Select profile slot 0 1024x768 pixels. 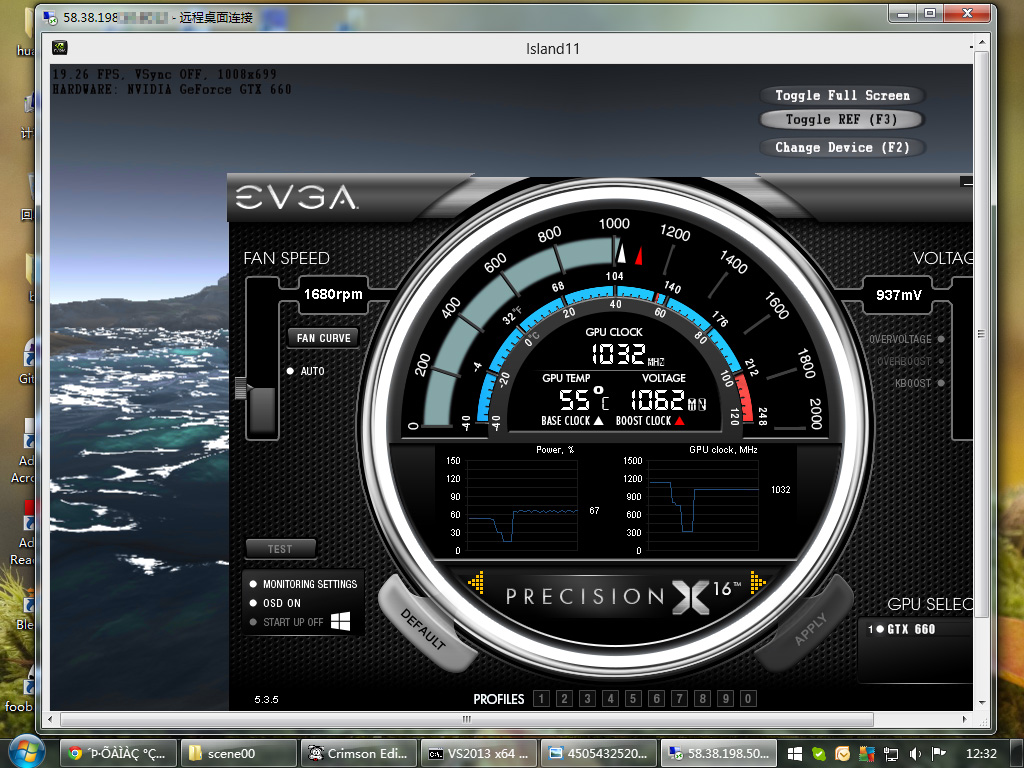pos(748,699)
